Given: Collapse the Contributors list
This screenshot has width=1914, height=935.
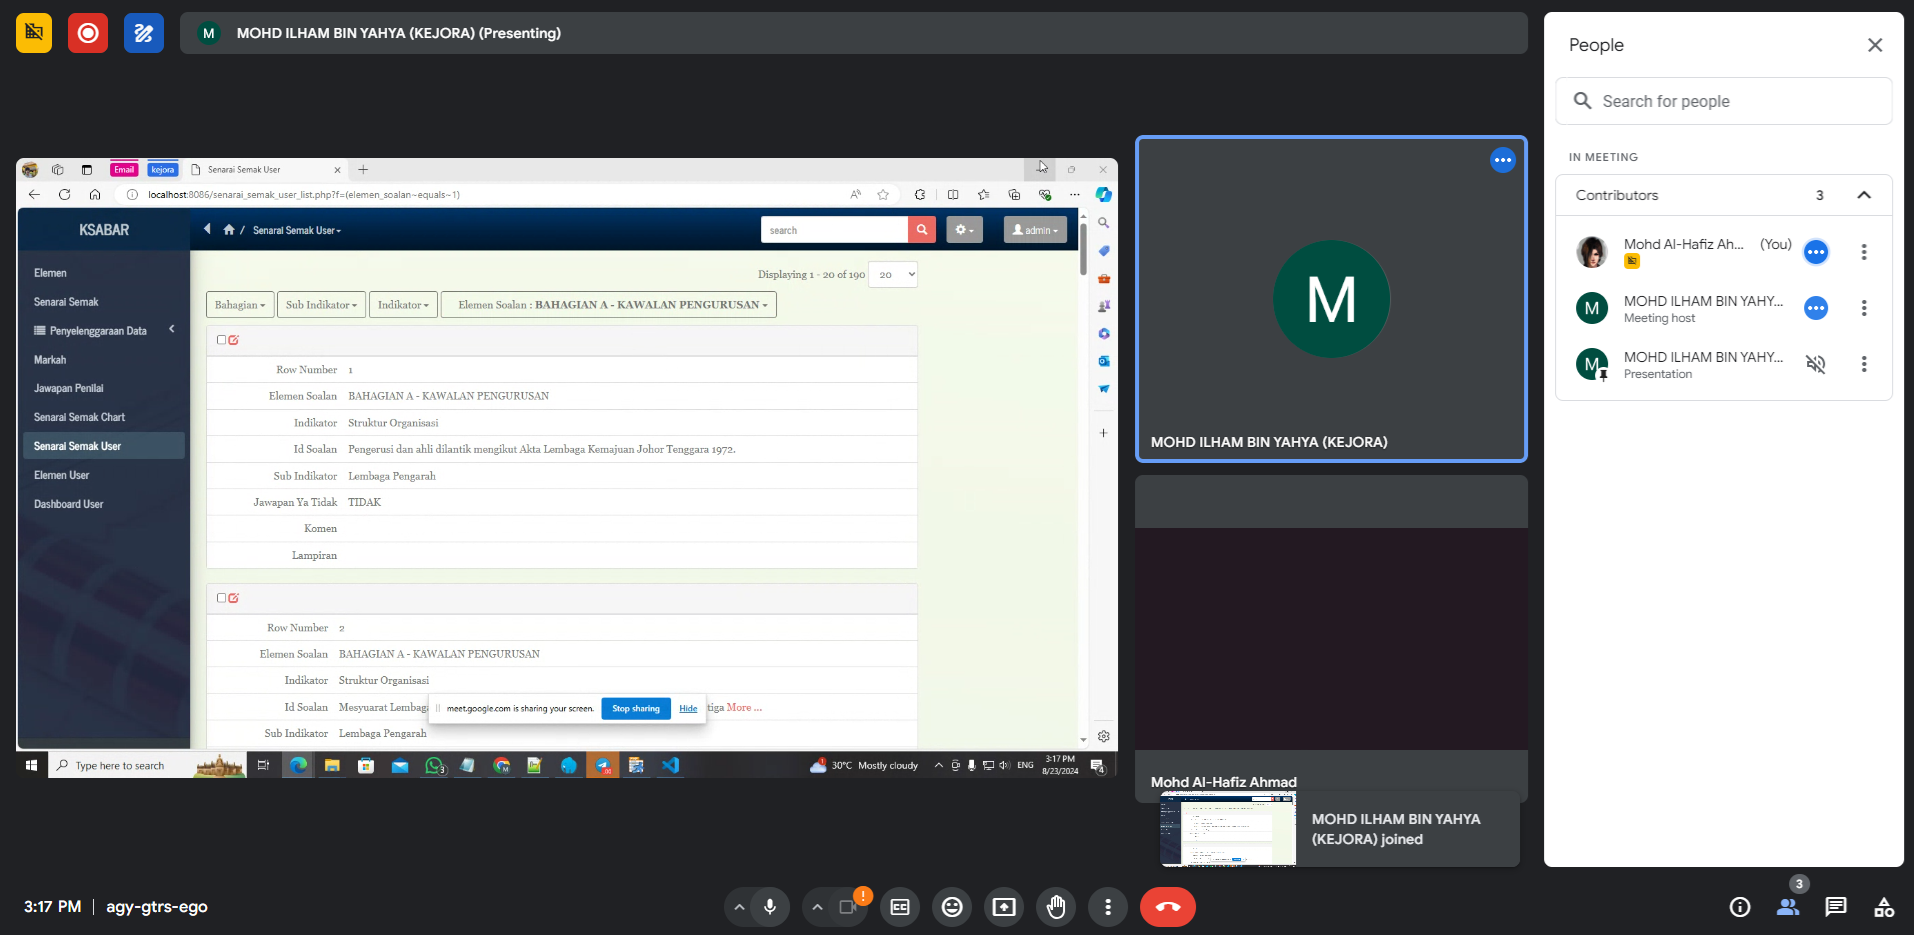Looking at the screenshot, I should 1864,195.
